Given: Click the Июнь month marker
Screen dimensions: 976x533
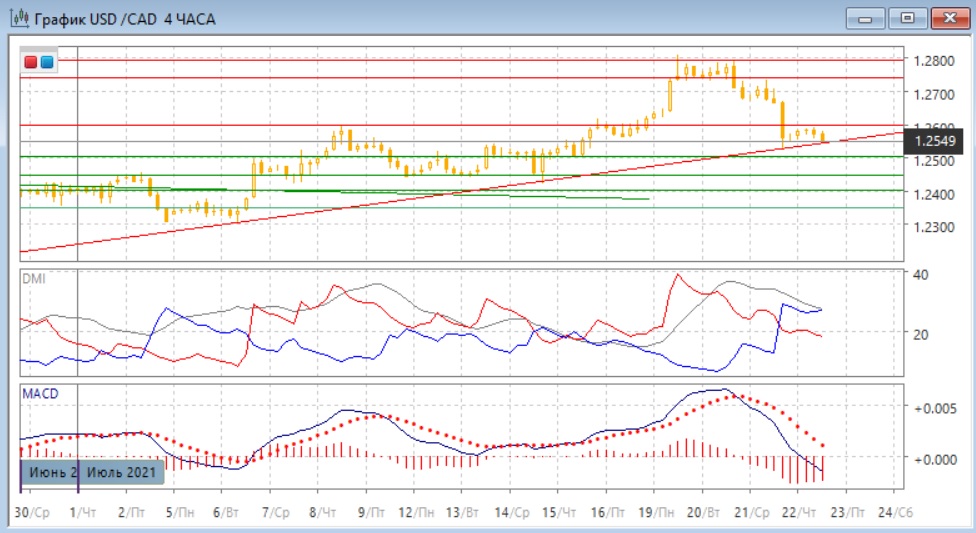Looking at the screenshot, I should pyautogui.click(x=49, y=471).
